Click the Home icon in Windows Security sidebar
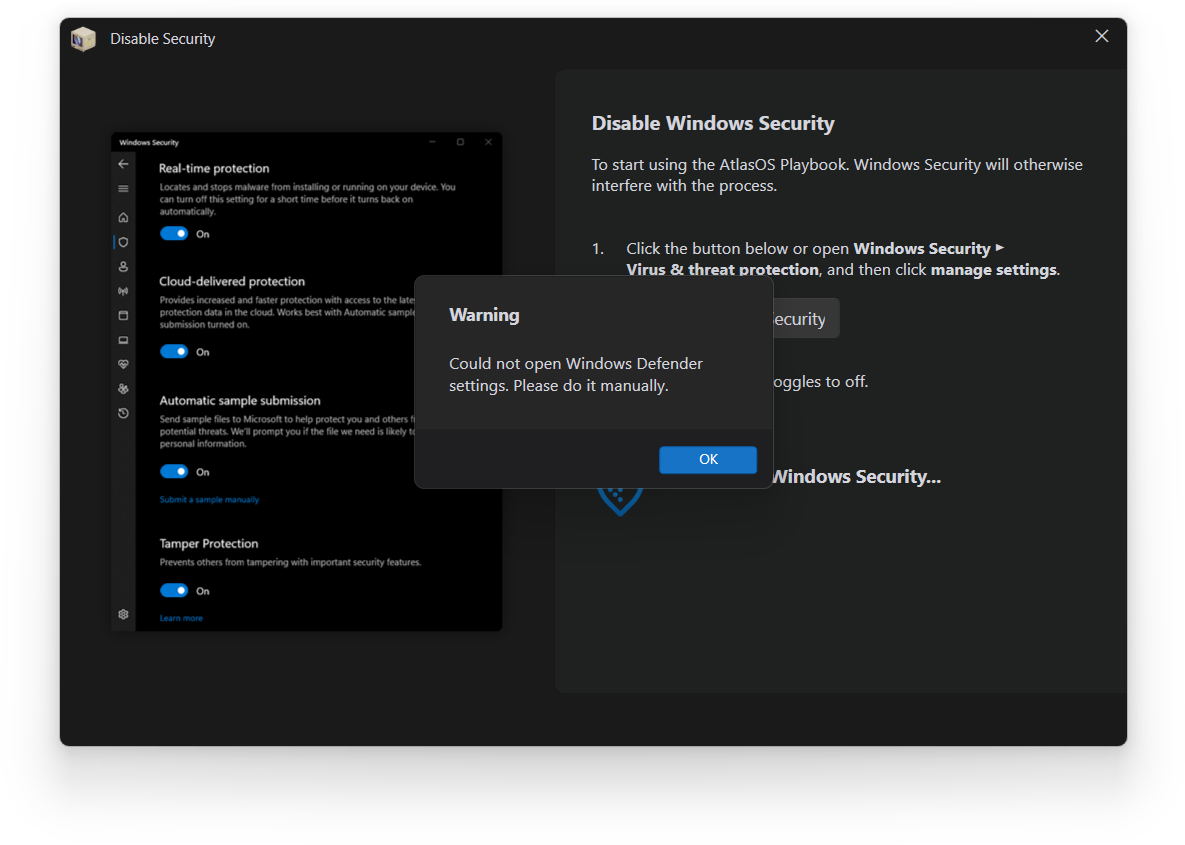Viewport: 1185px width, 845px height. [122, 217]
